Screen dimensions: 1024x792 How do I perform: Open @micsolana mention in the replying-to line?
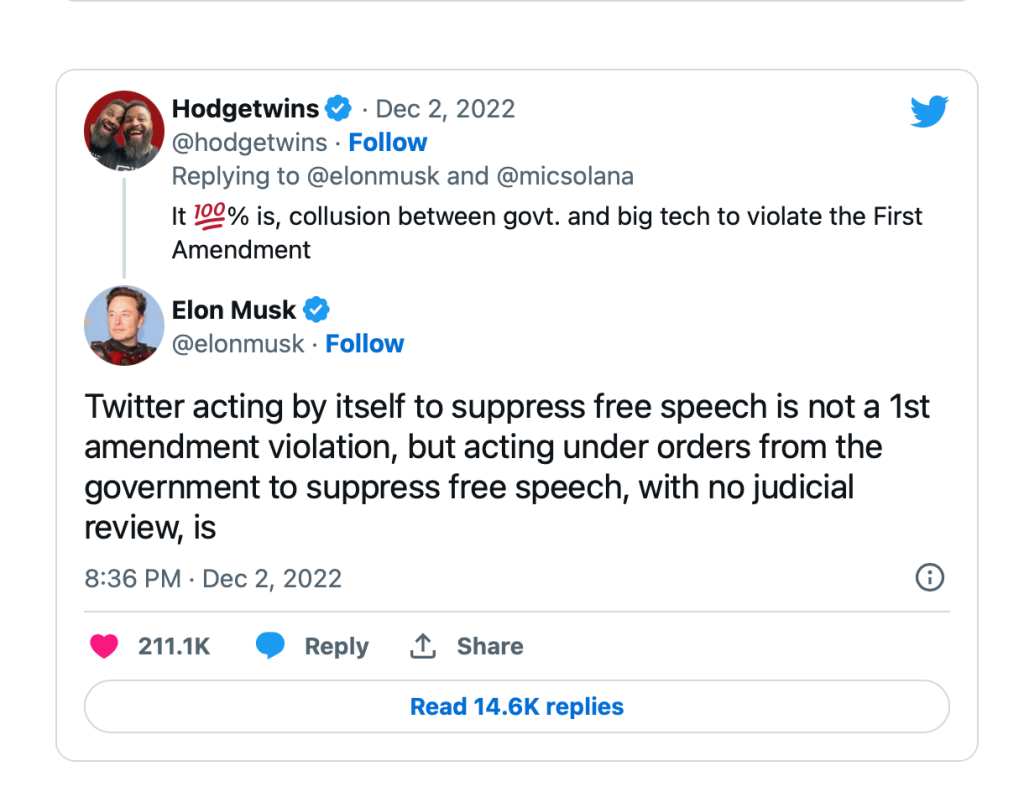564,176
